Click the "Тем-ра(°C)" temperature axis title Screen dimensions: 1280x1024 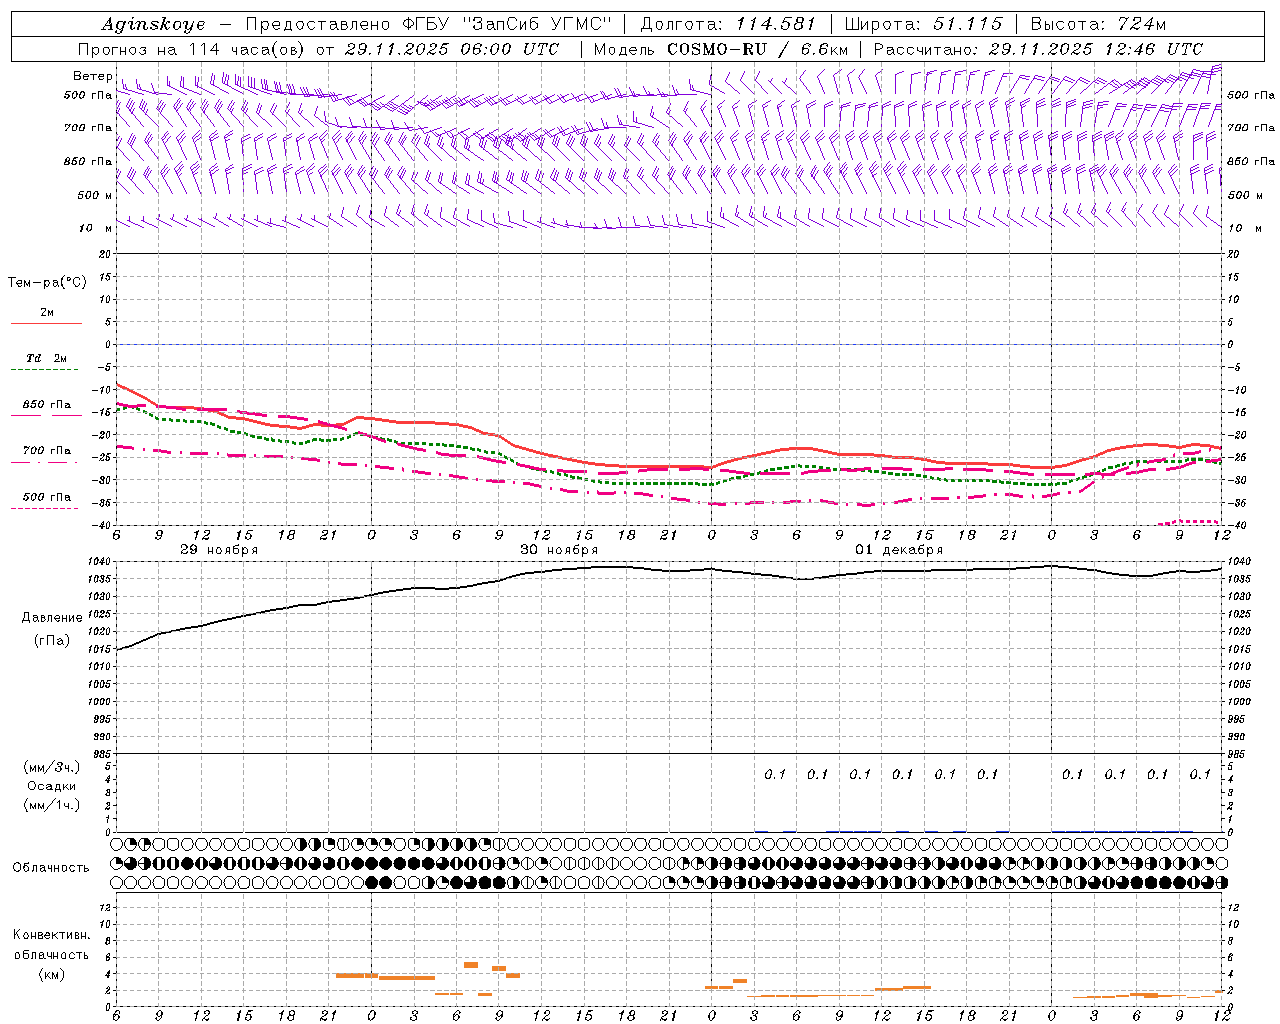coord(47,283)
